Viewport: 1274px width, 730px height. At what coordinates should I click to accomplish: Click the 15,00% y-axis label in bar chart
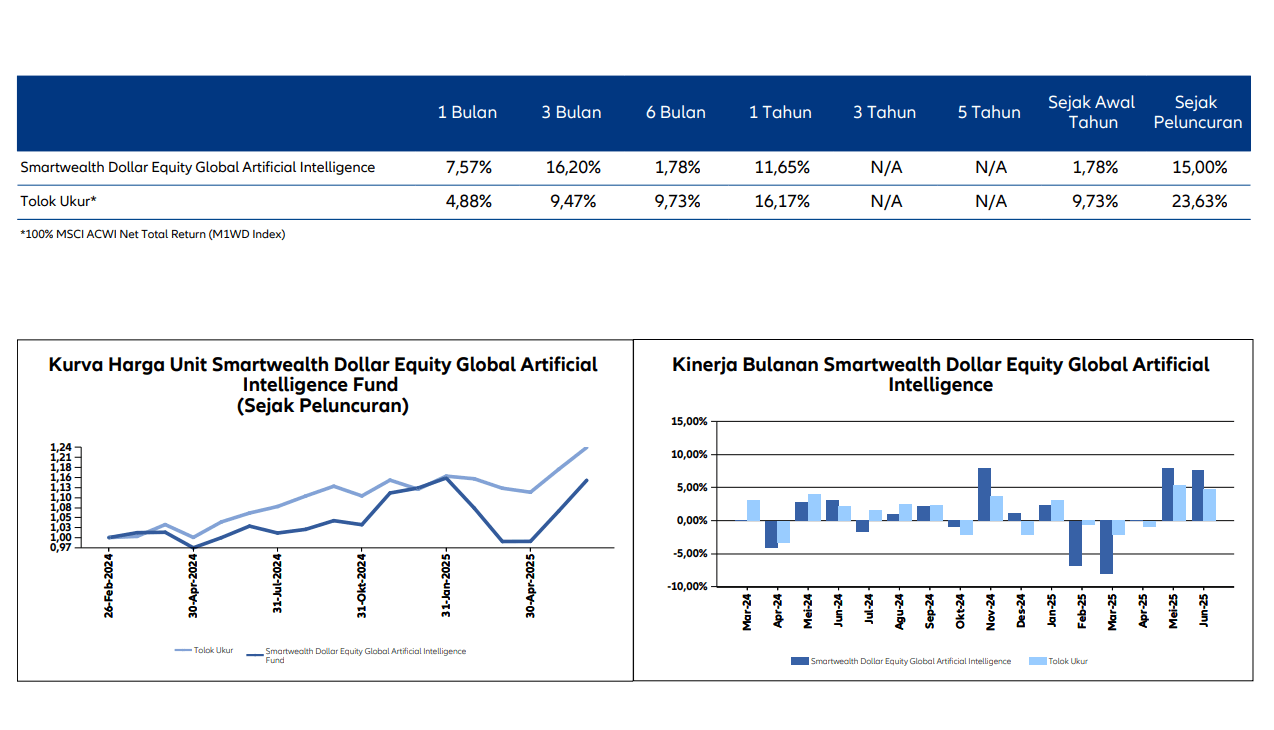pyautogui.click(x=687, y=422)
